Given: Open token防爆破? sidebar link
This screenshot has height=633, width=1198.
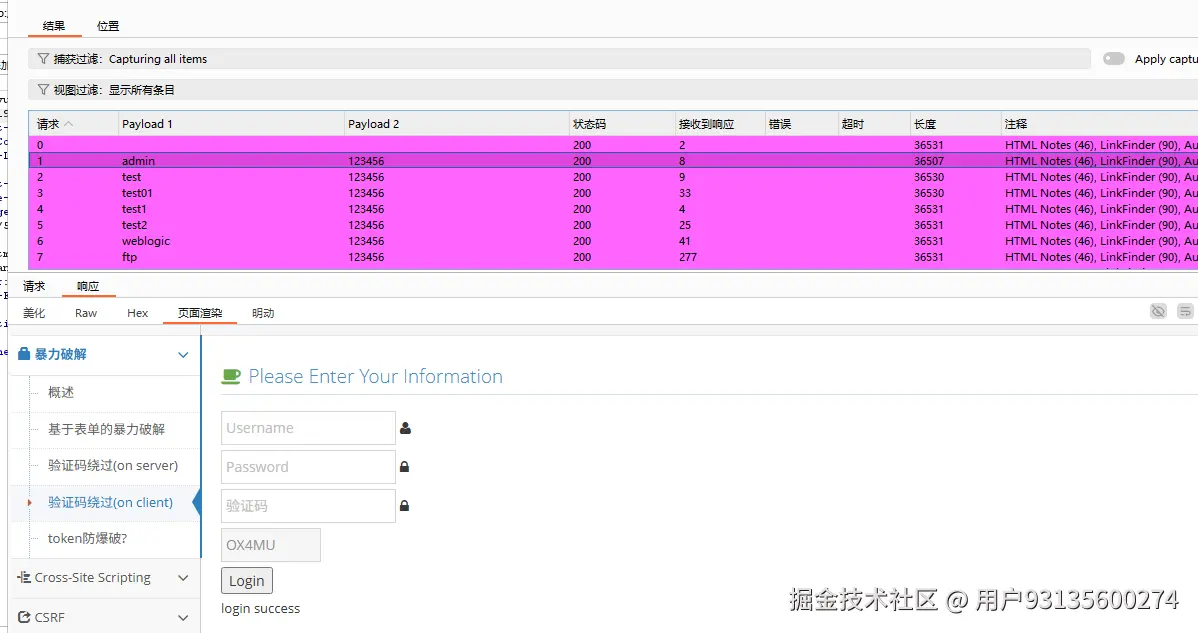Looking at the screenshot, I should tap(88, 538).
